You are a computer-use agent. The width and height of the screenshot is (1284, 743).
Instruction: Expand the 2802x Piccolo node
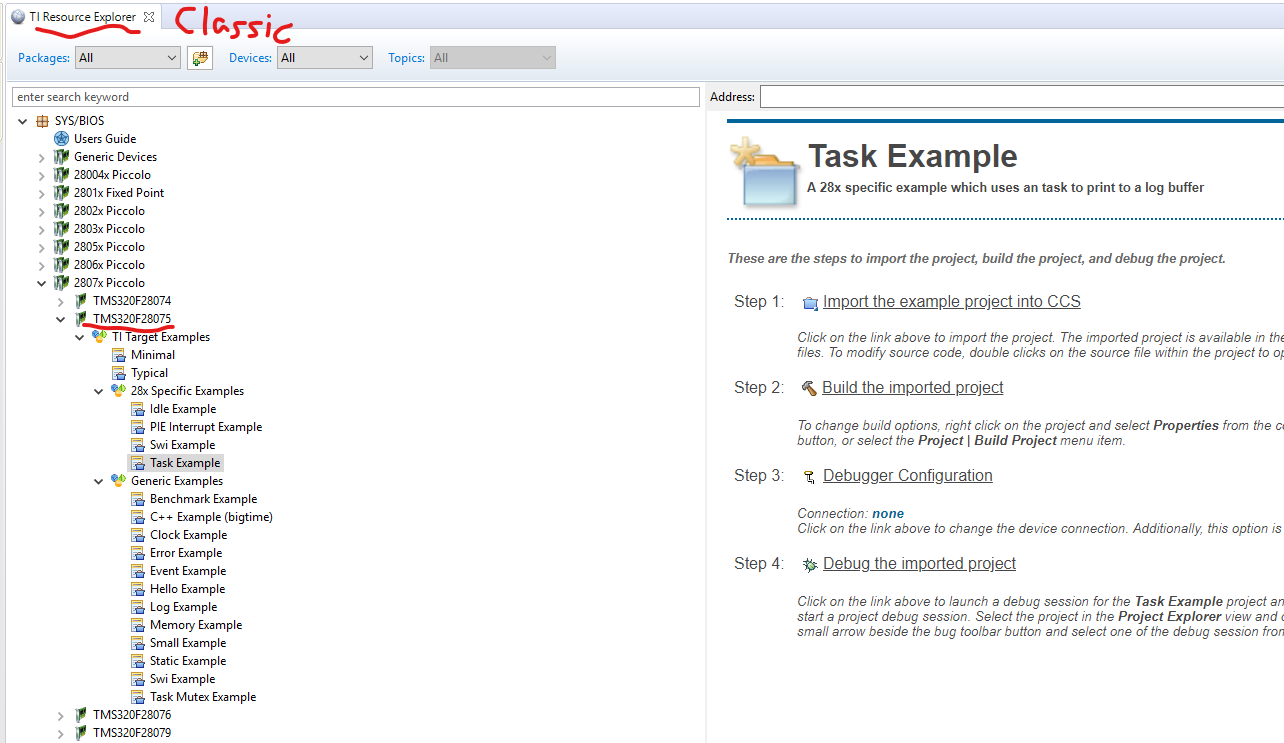tap(42, 211)
